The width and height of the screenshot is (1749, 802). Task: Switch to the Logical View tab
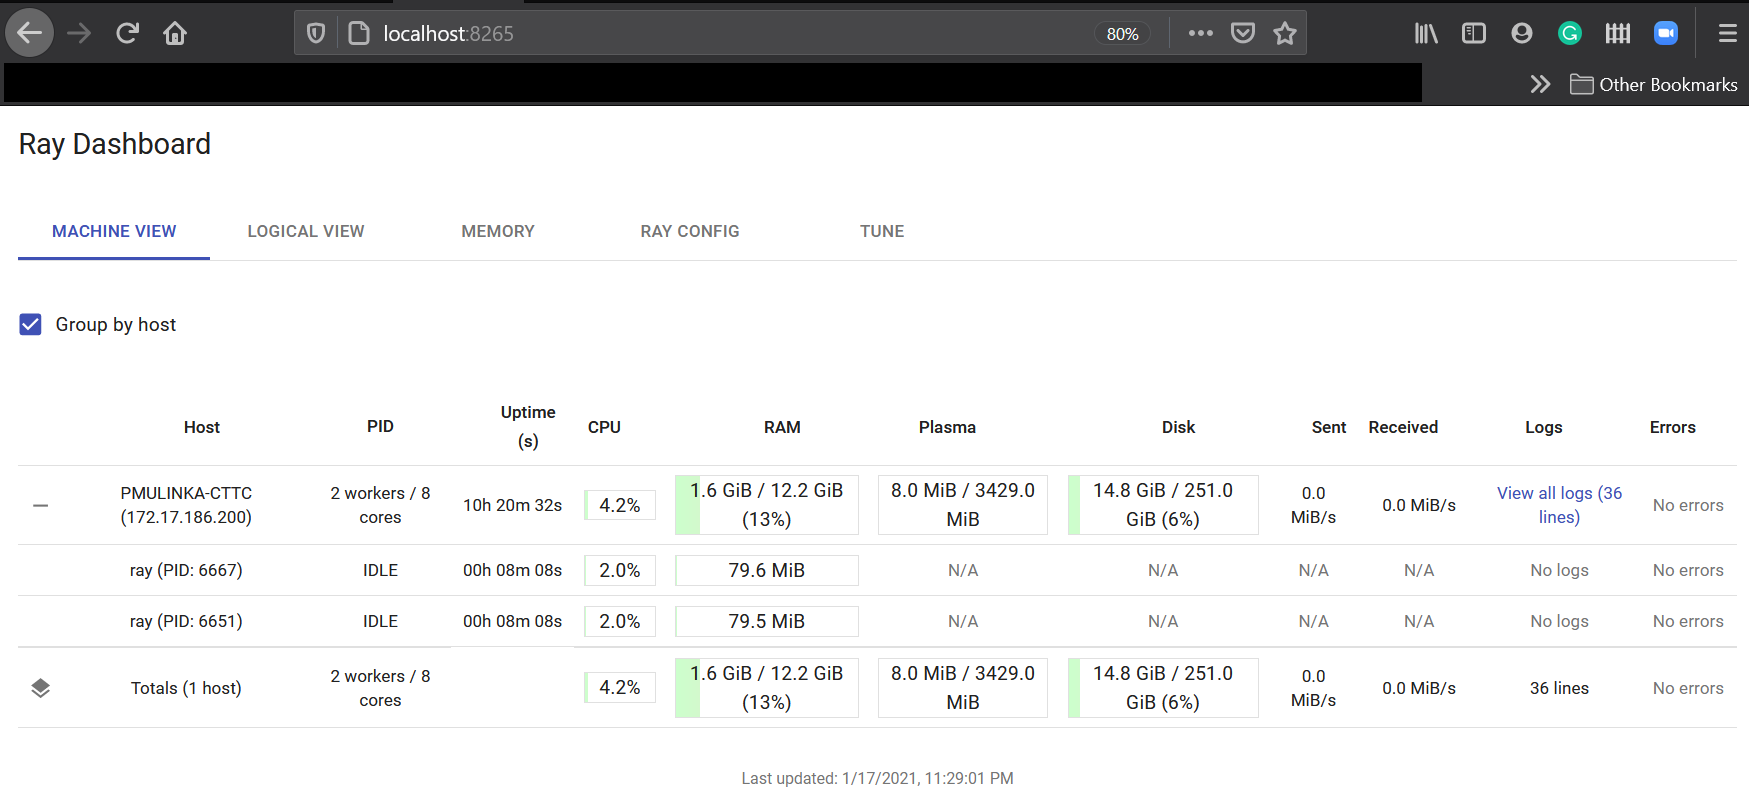click(306, 231)
